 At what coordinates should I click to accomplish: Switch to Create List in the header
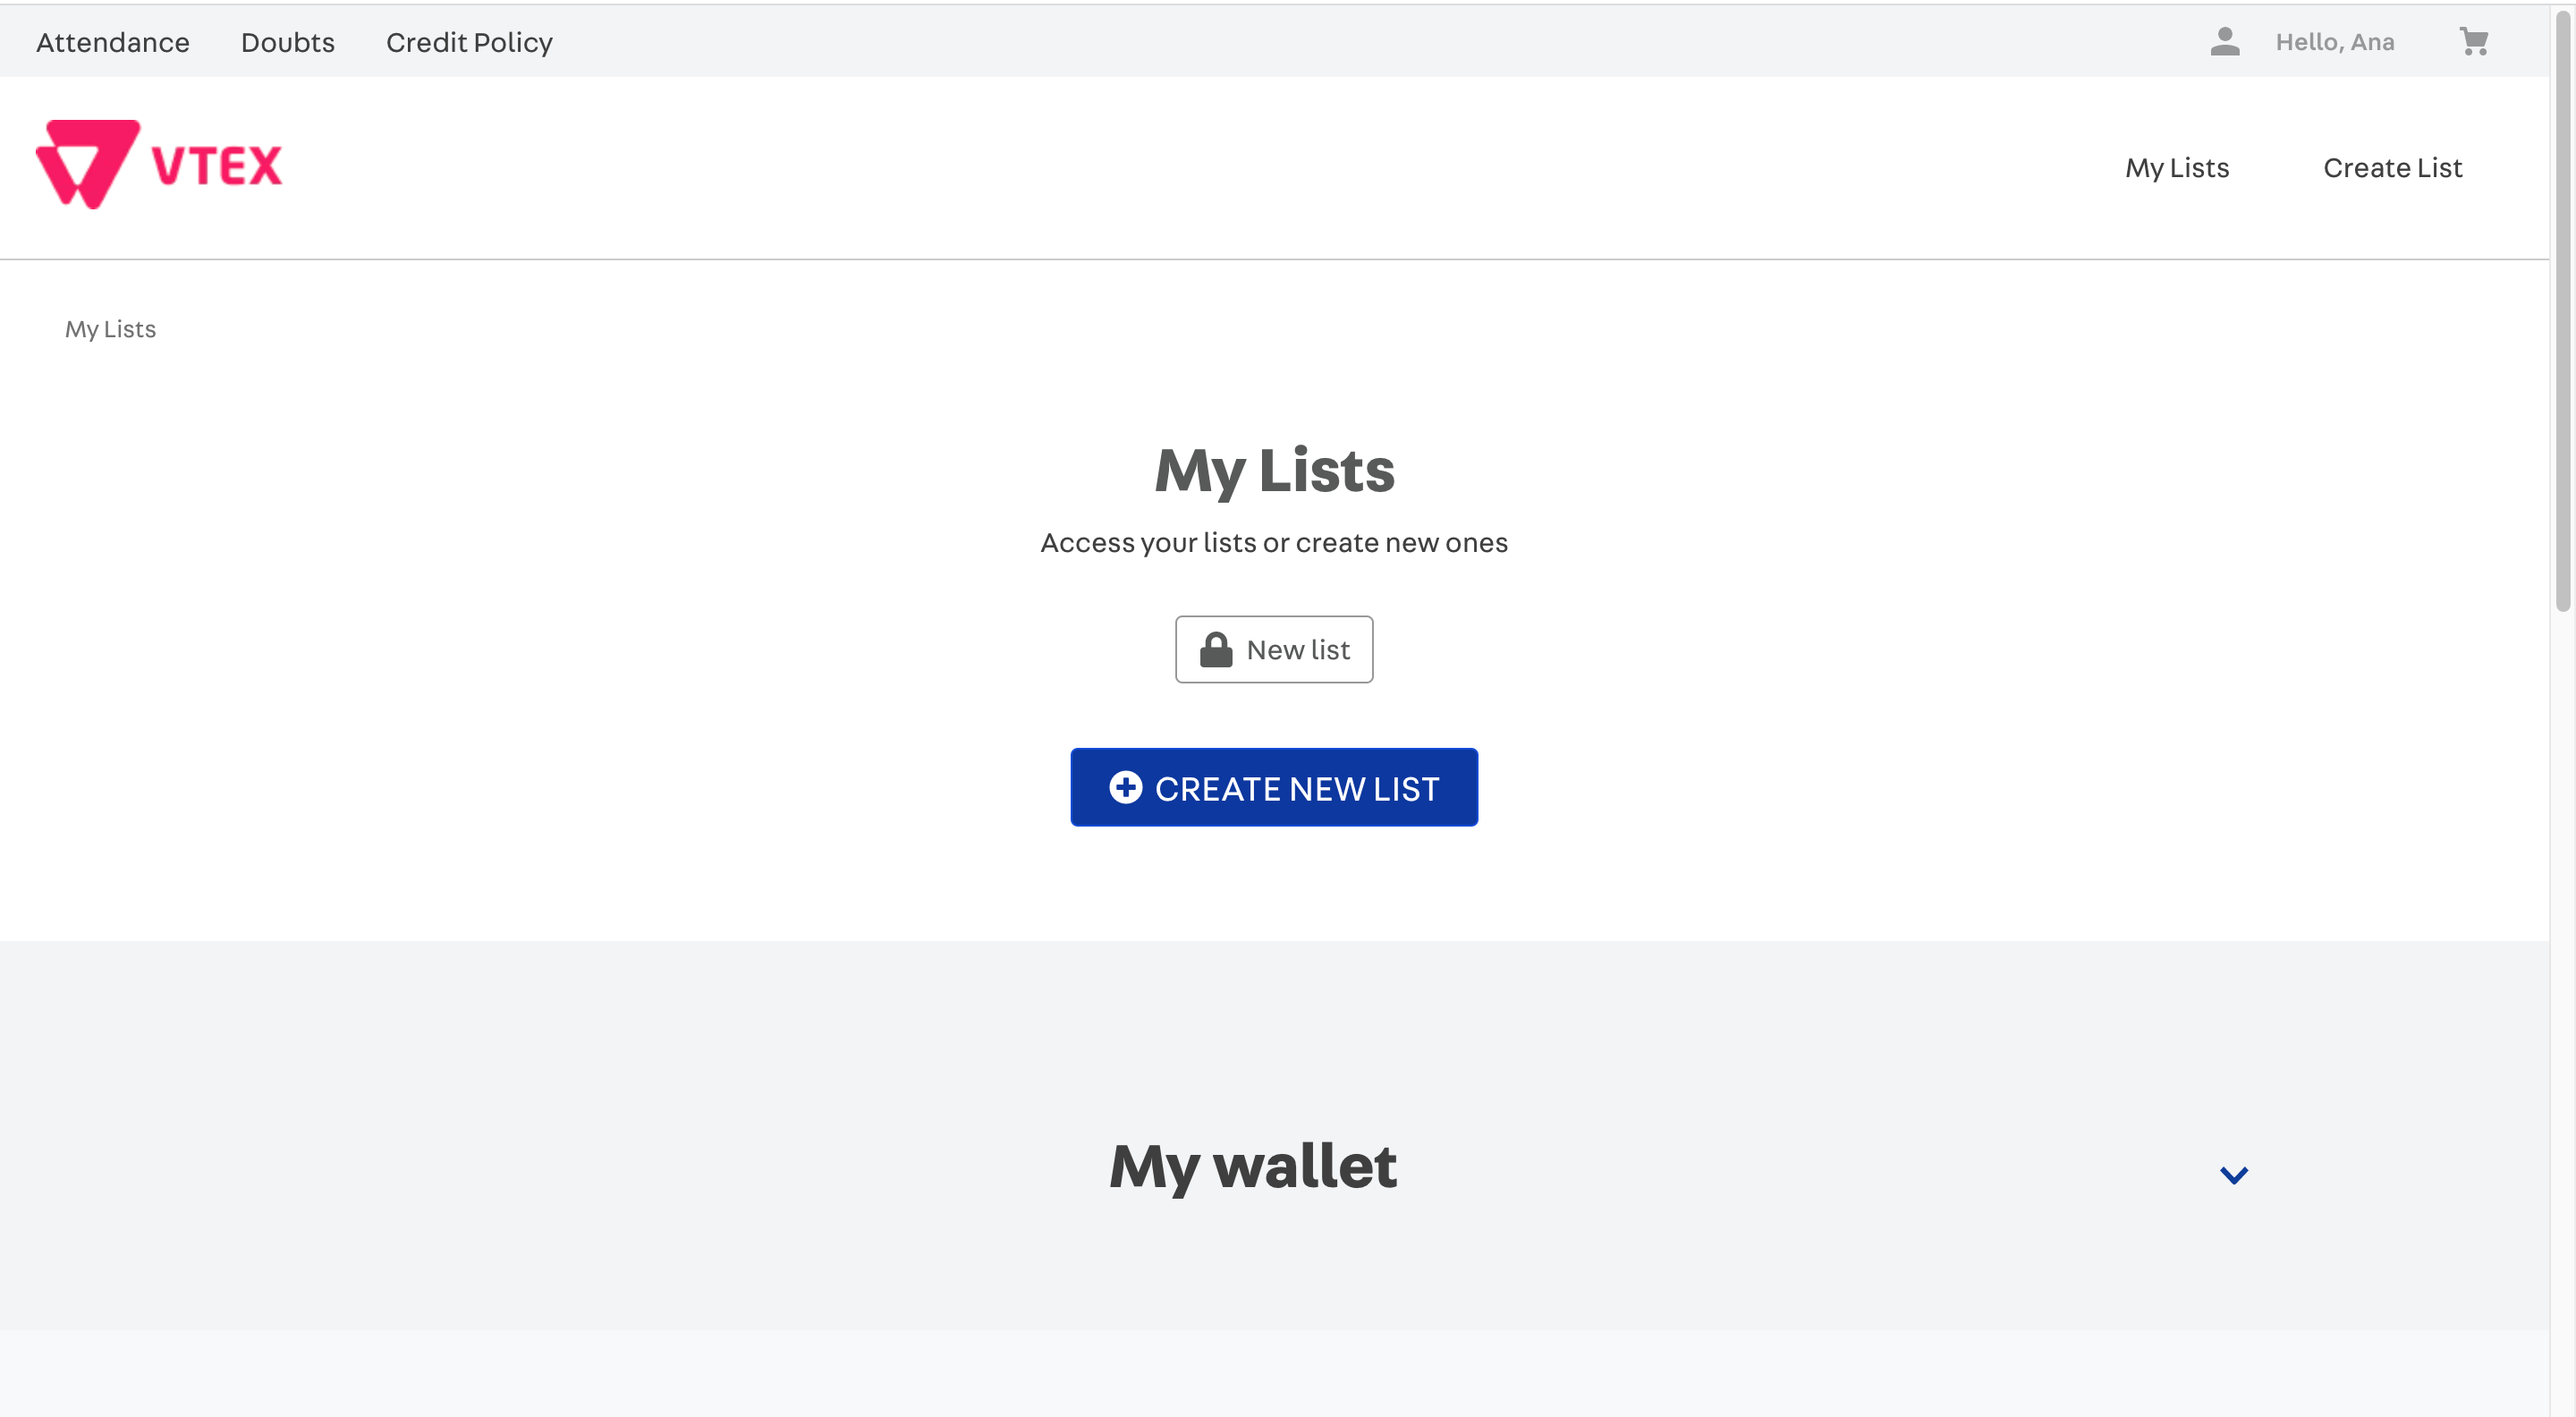pos(2393,167)
